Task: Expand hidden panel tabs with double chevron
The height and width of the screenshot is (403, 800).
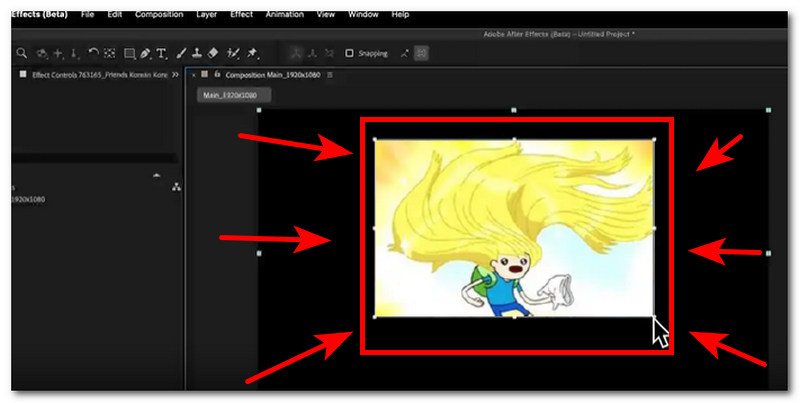Action: (x=176, y=74)
